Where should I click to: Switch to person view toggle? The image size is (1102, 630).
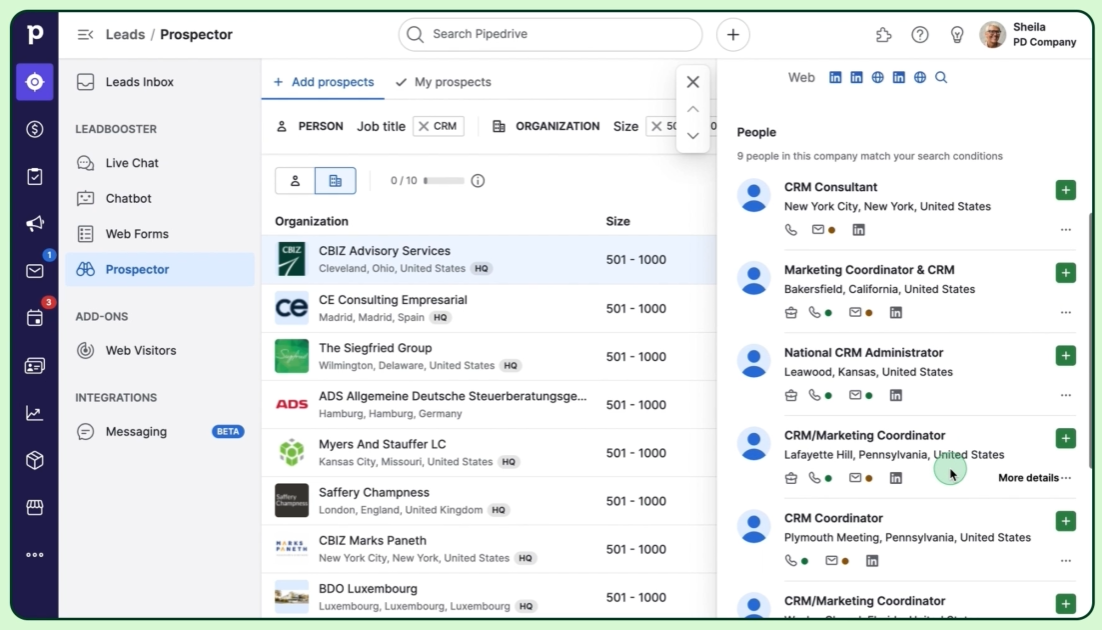coord(295,181)
